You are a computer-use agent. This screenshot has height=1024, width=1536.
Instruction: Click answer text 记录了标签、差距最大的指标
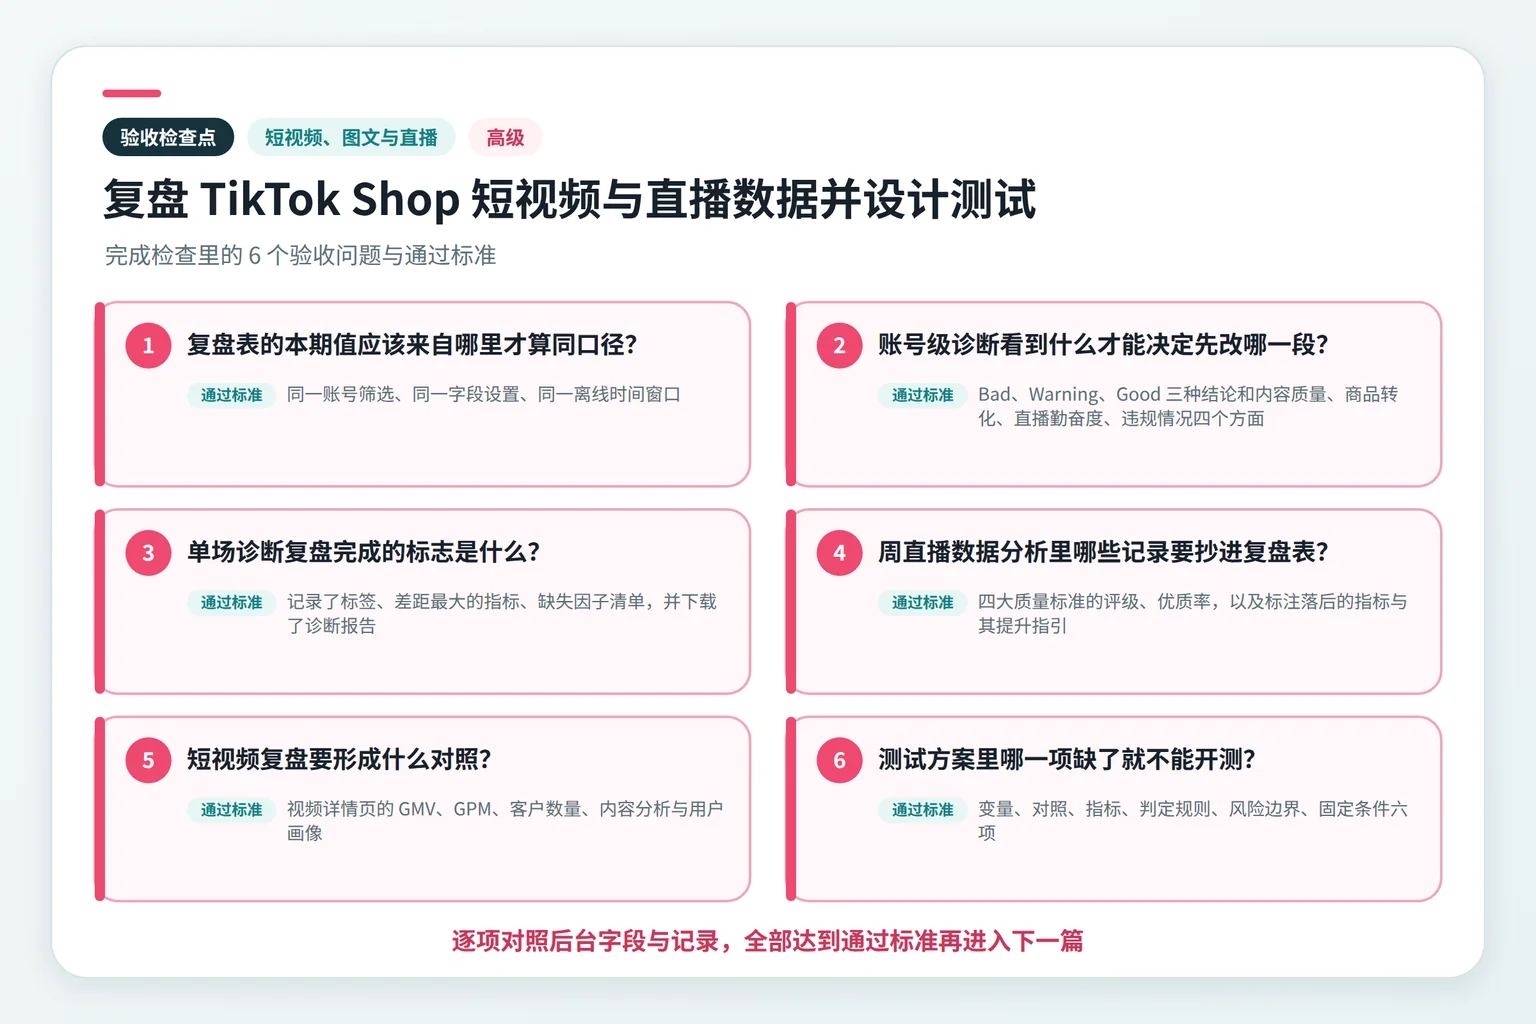pyautogui.click(x=502, y=614)
